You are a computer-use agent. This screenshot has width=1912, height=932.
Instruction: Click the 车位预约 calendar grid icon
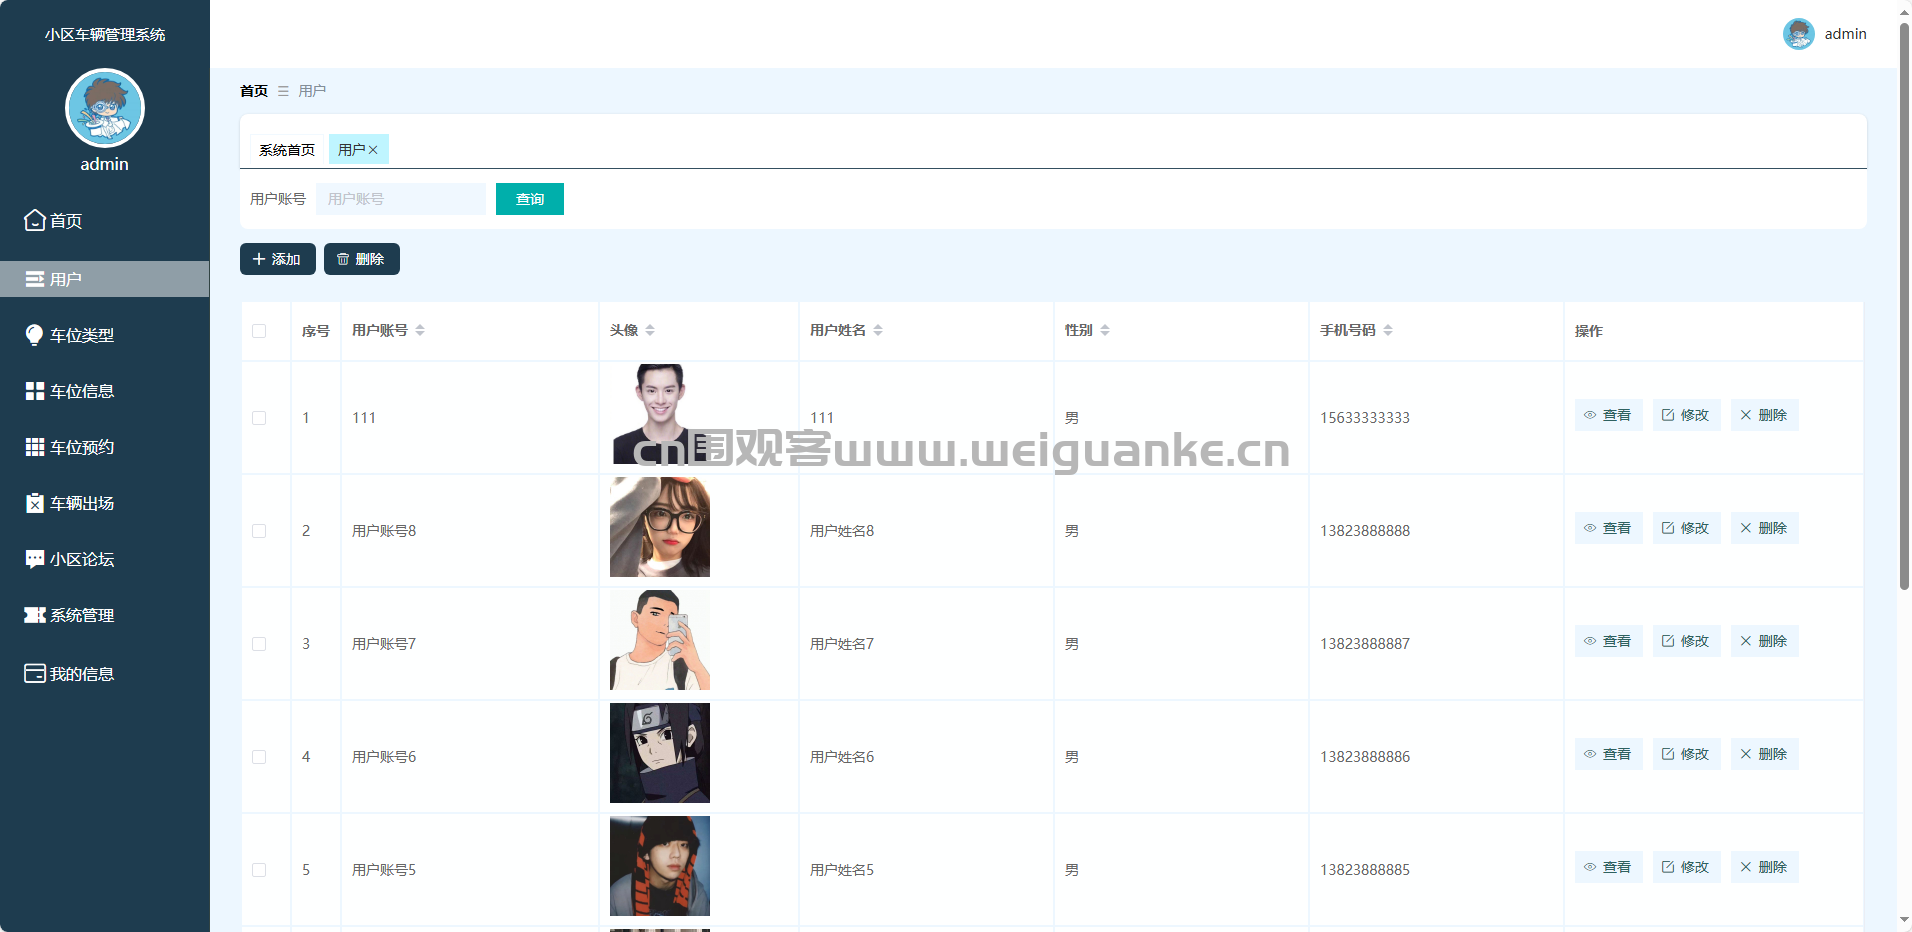(x=35, y=447)
